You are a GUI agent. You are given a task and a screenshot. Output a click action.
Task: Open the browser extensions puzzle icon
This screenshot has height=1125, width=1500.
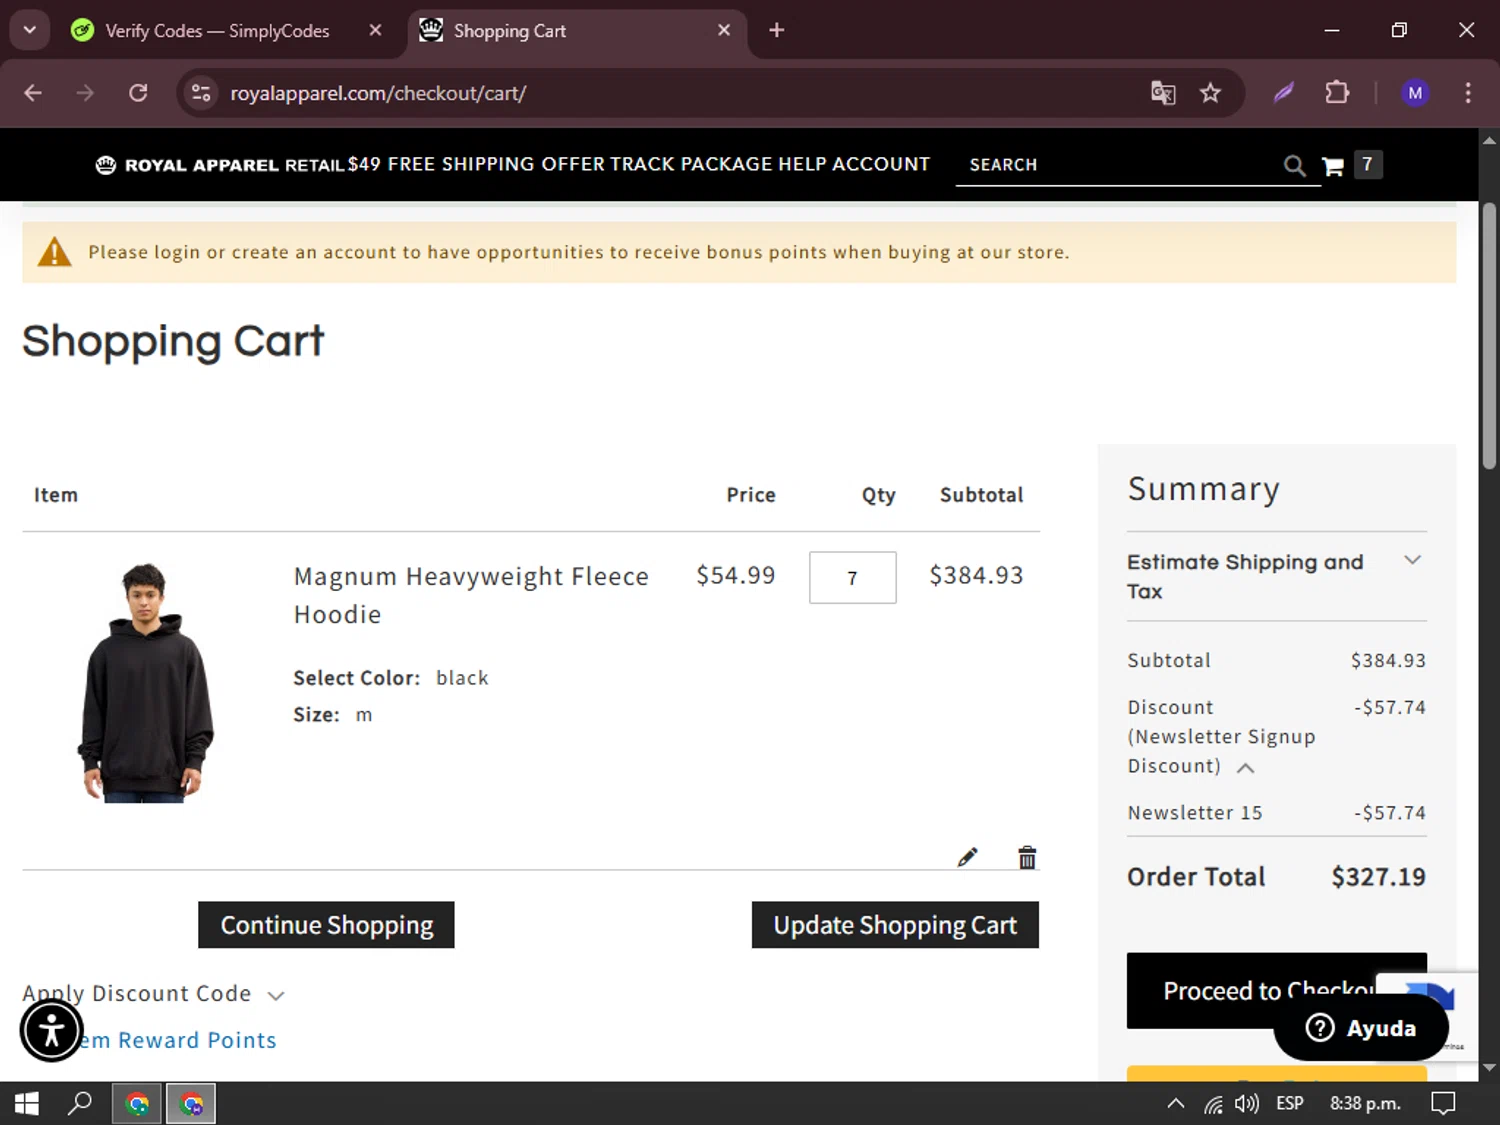click(1337, 93)
